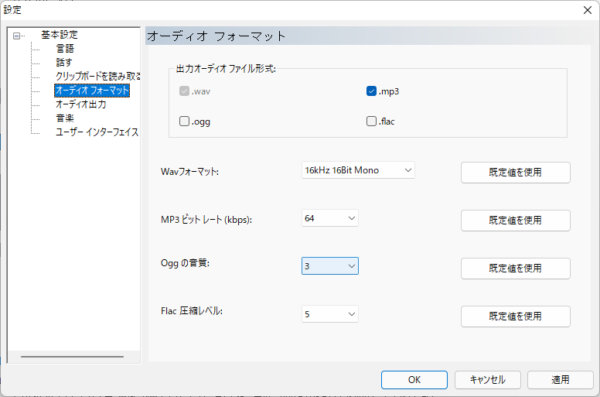Collapse the 基本設定 tree node
This screenshot has width=600, height=397.
click(16, 36)
